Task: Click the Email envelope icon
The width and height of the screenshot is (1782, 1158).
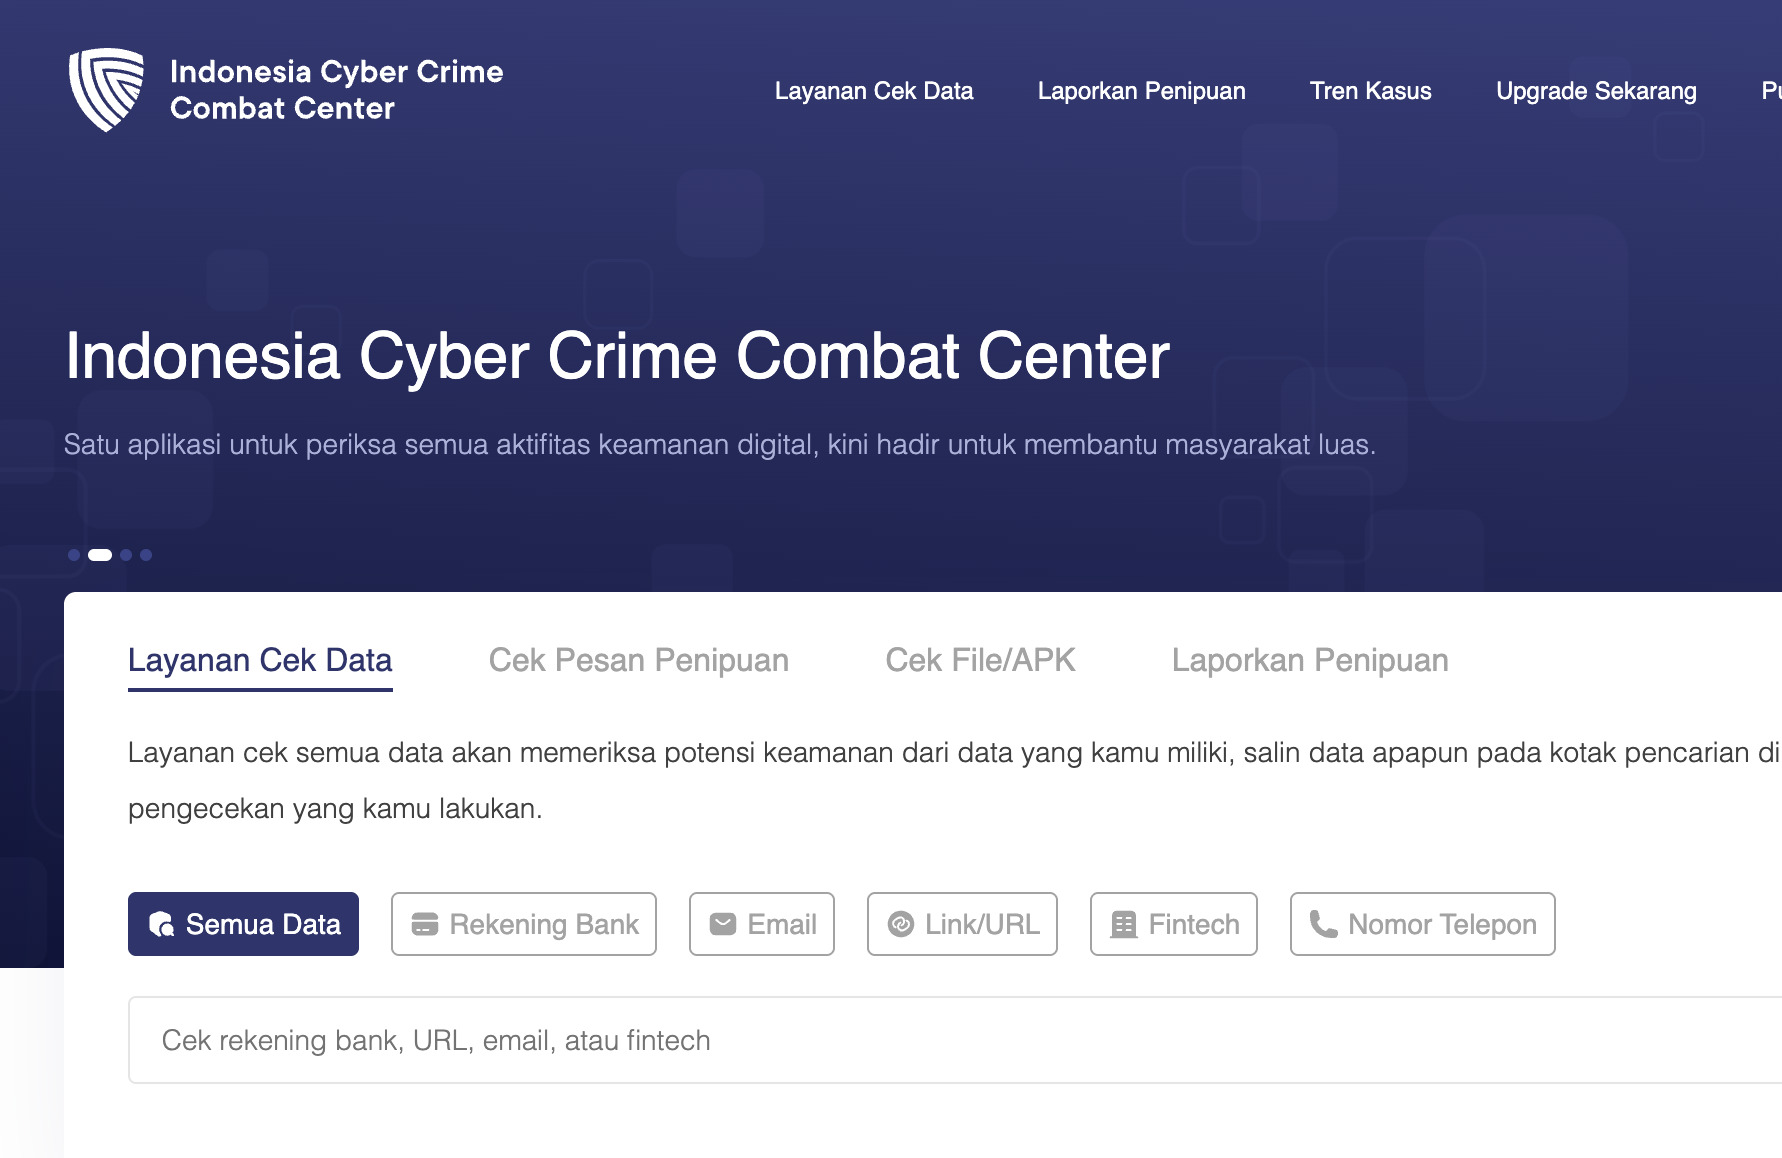Action: coord(723,924)
